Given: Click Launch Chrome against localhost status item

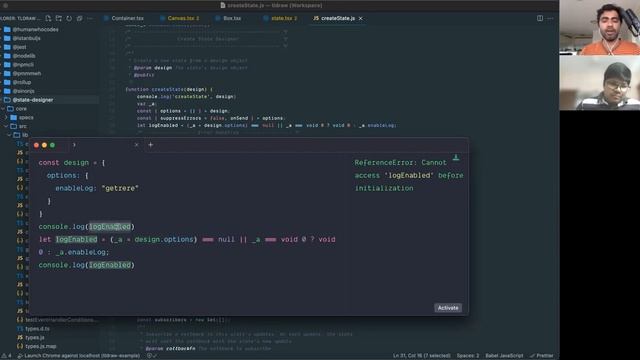Looking at the screenshot, I should 78,356.
